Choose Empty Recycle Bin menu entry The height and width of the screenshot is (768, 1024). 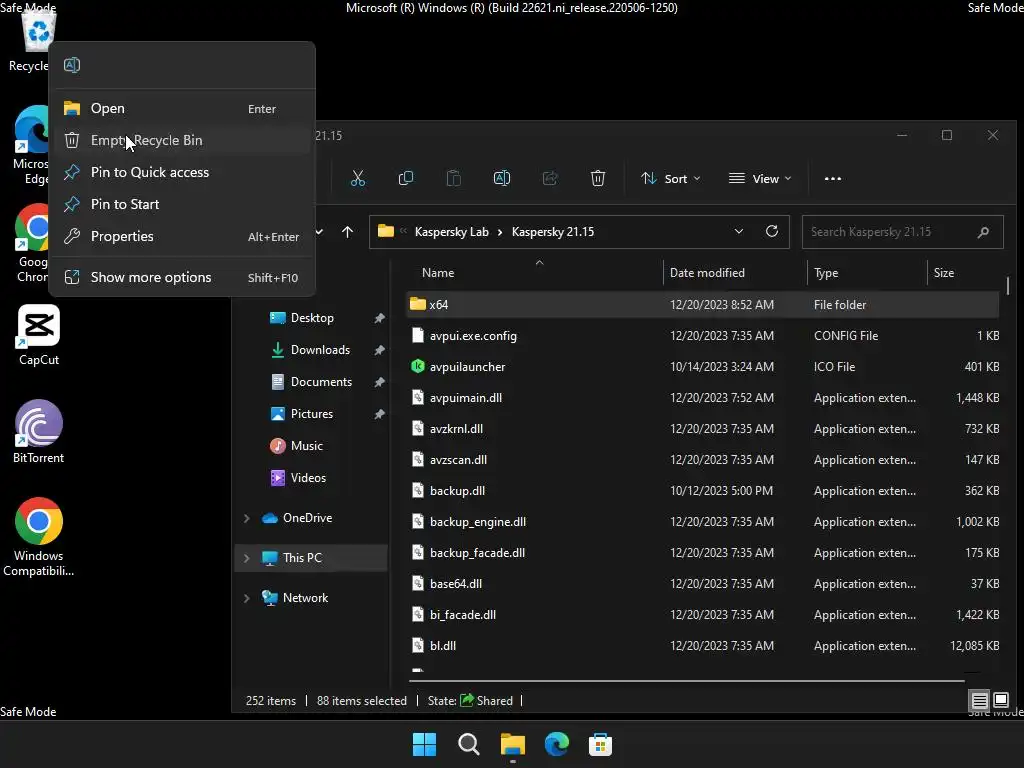point(182,140)
